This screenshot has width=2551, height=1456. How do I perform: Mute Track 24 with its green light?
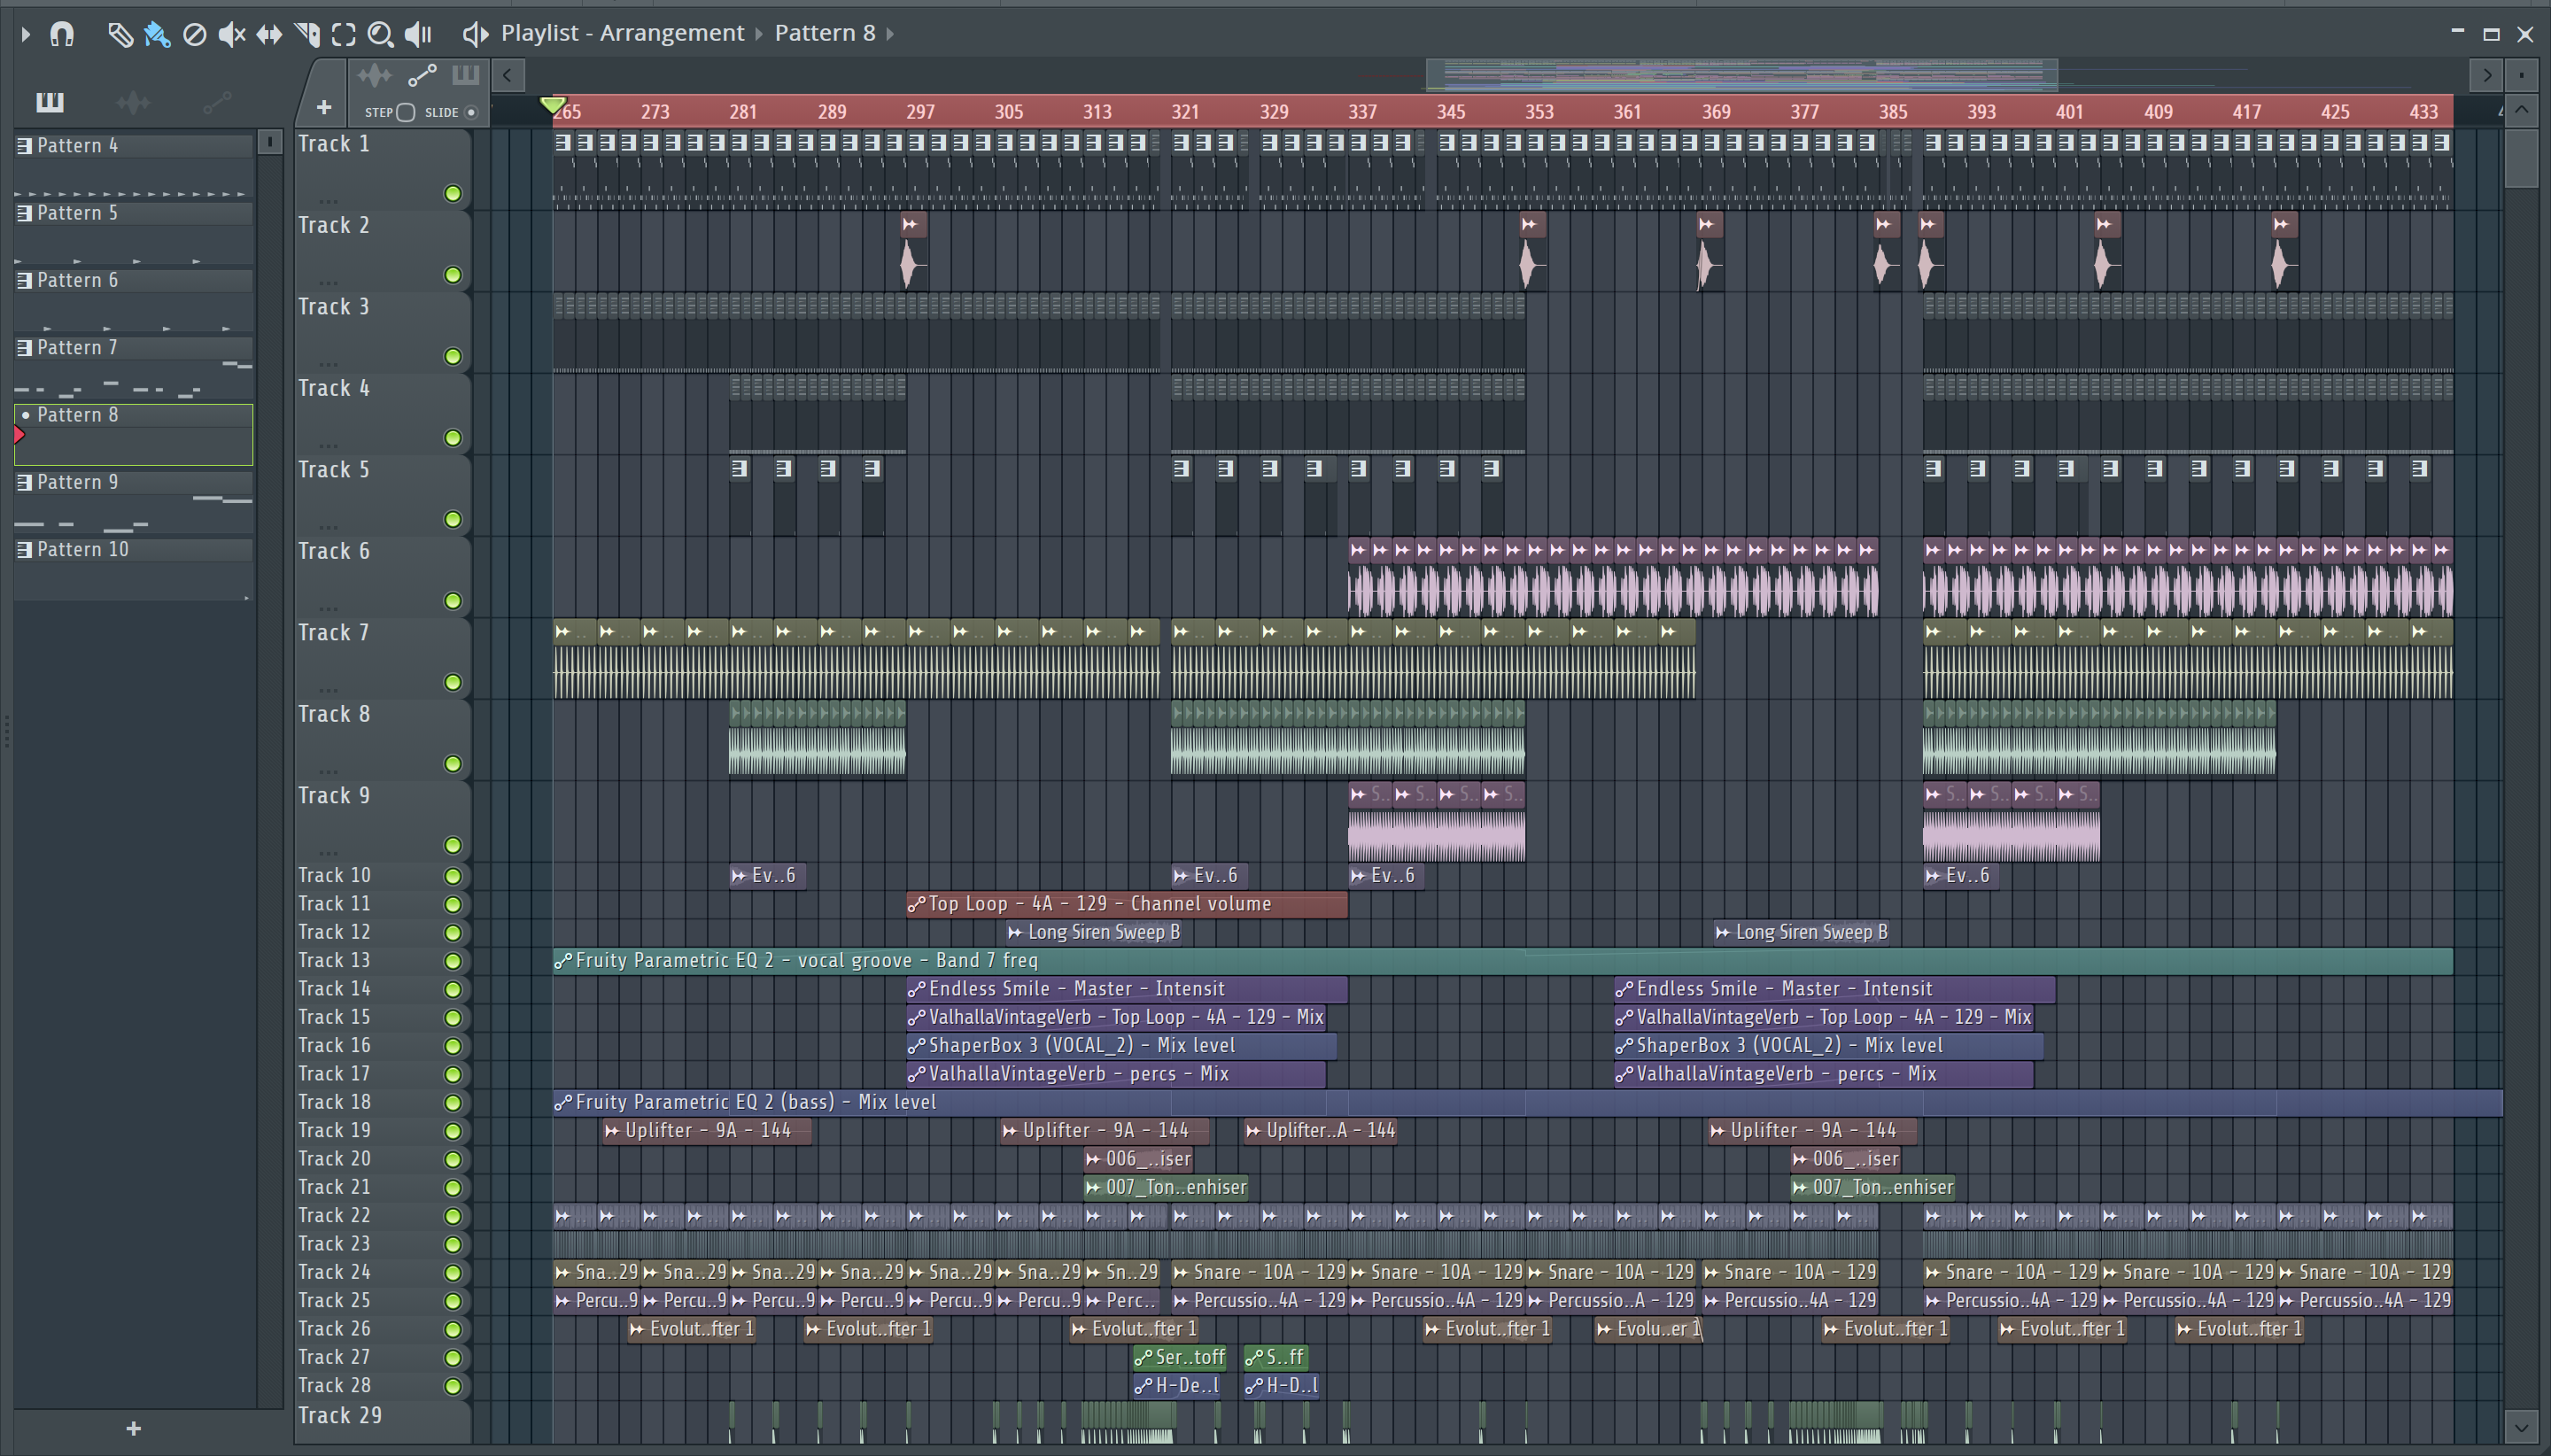pyautogui.click(x=453, y=1273)
